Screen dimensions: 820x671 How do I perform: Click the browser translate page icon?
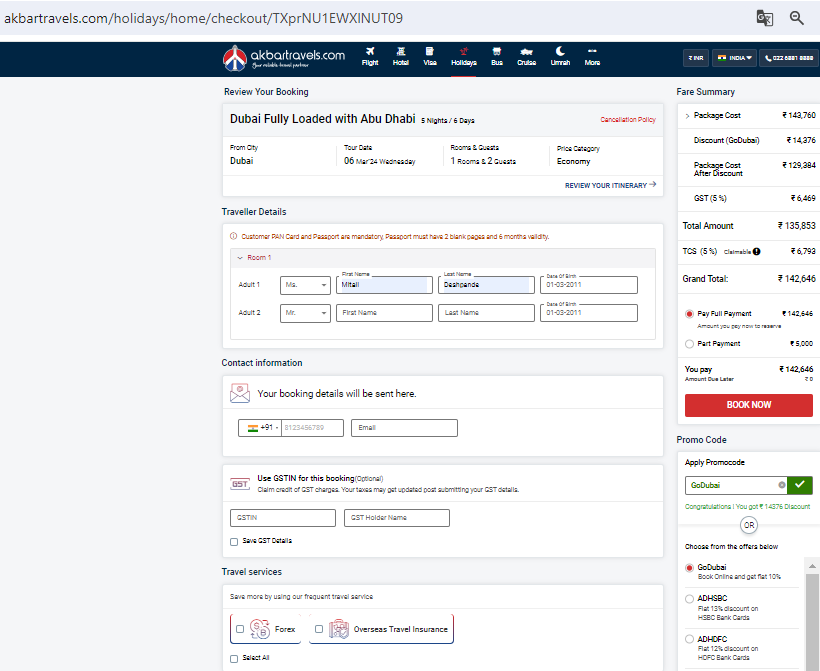point(765,18)
